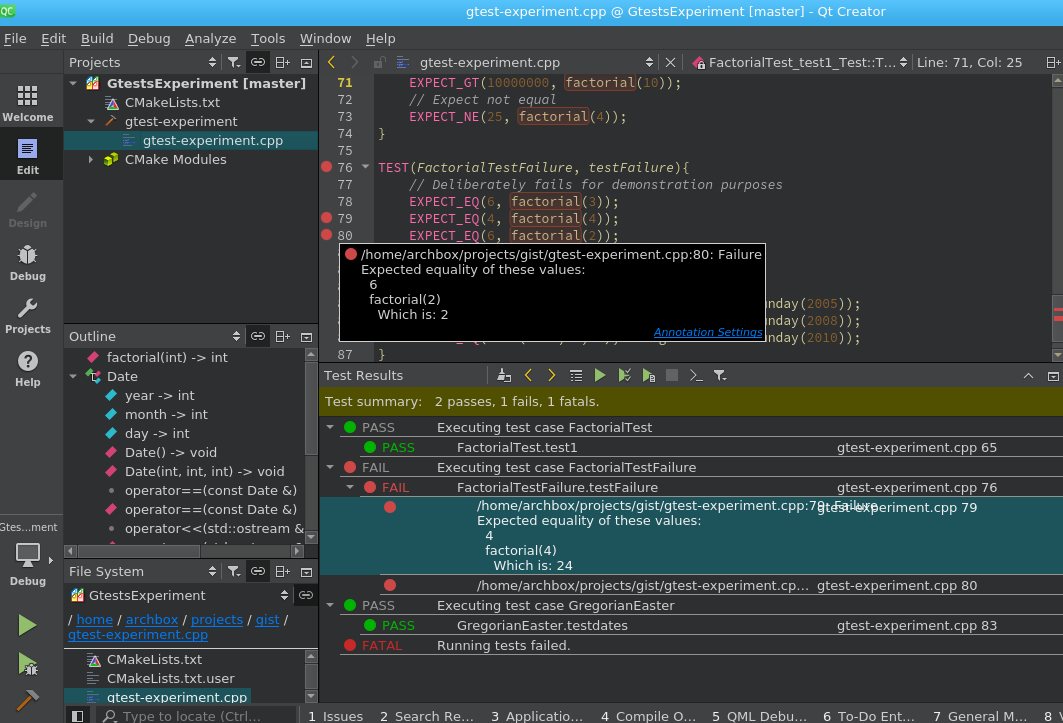Open the open-documents dropdown for gtest-experiment.cpp
Viewport: 1063px width, 723px height.
pos(536,62)
